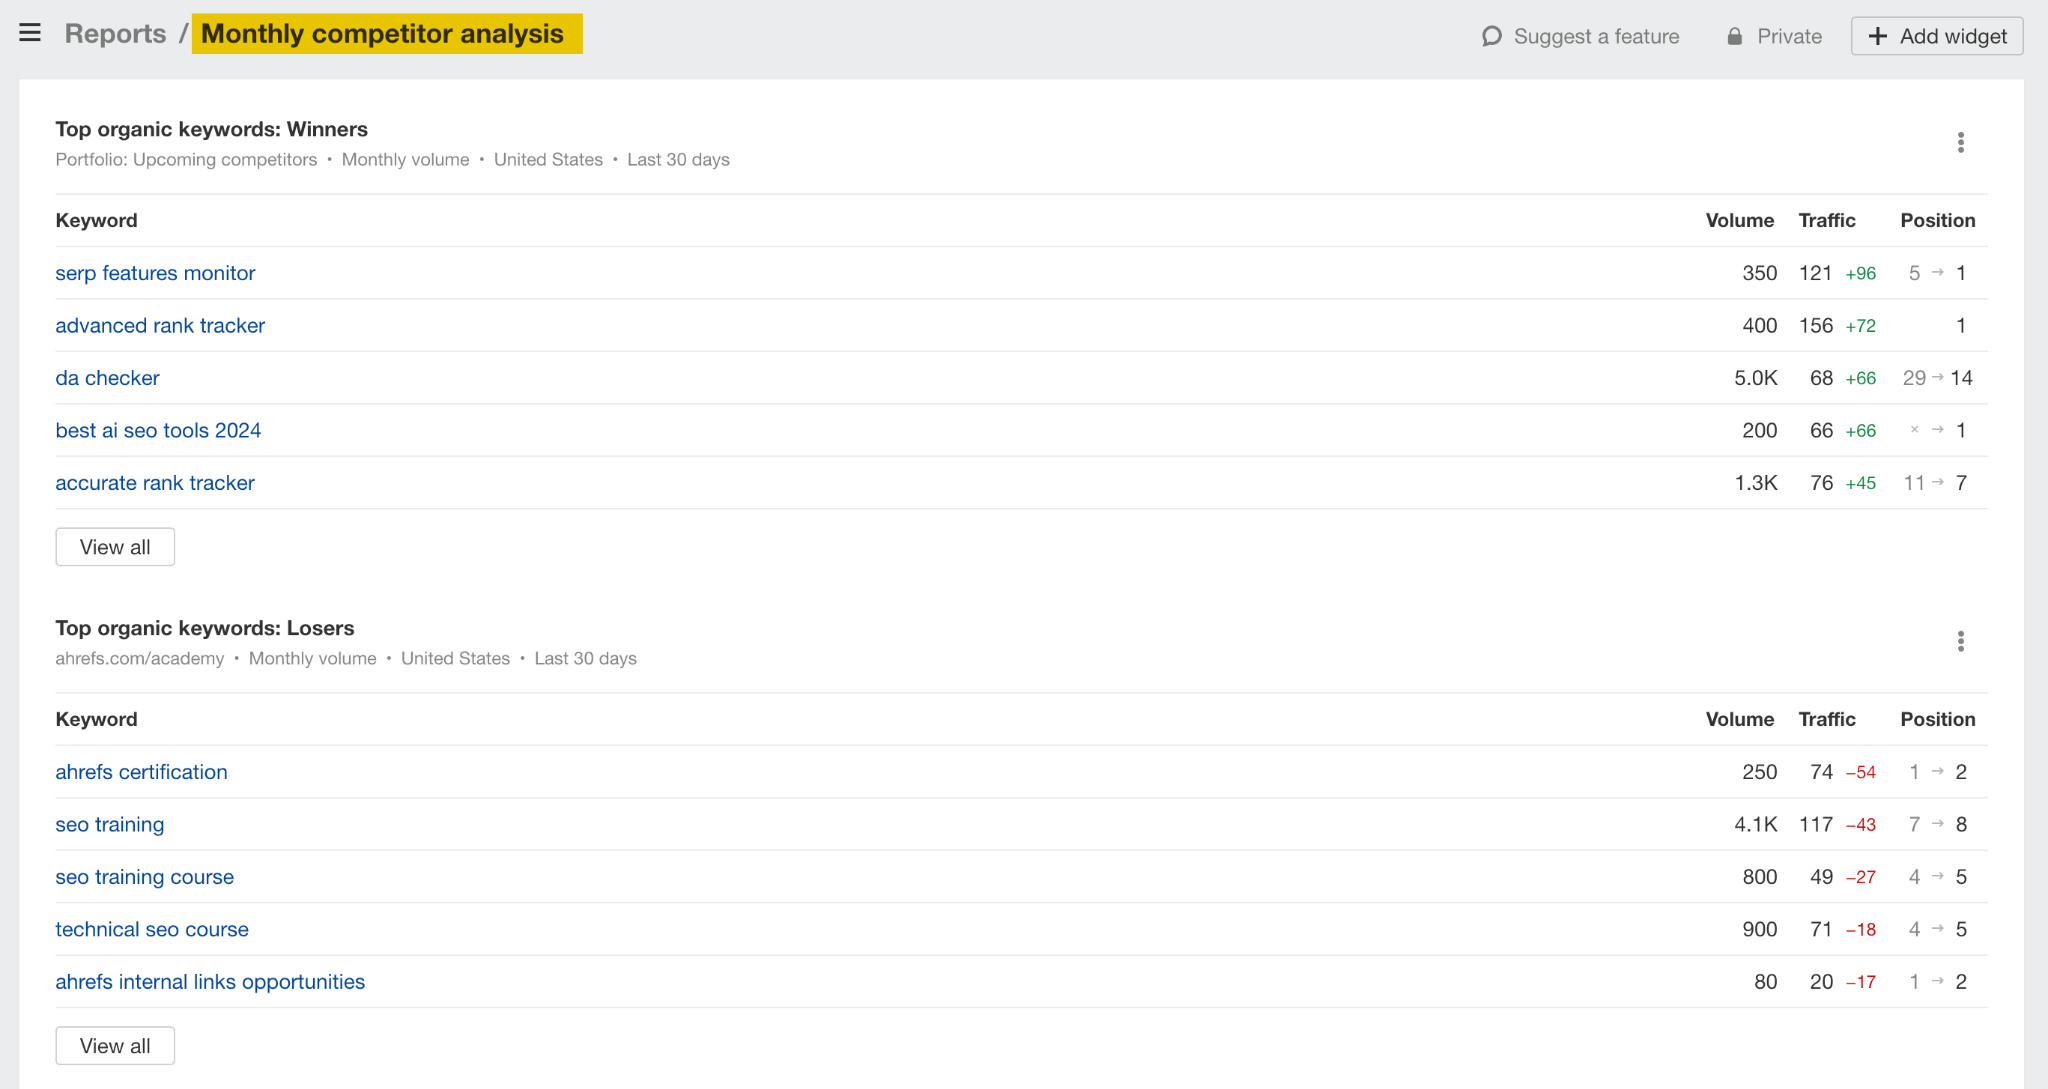
Task: Click the Monthly competitor analysis title
Action: [x=383, y=34]
